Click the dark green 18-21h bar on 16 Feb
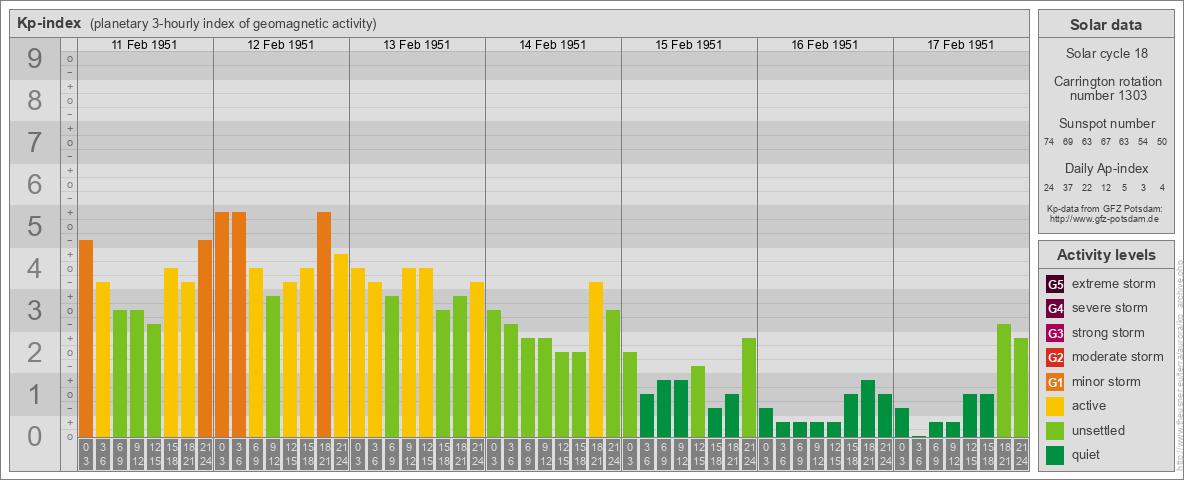Image resolution: width=1184 pixels, height=480 pixels. click(868, 409)
